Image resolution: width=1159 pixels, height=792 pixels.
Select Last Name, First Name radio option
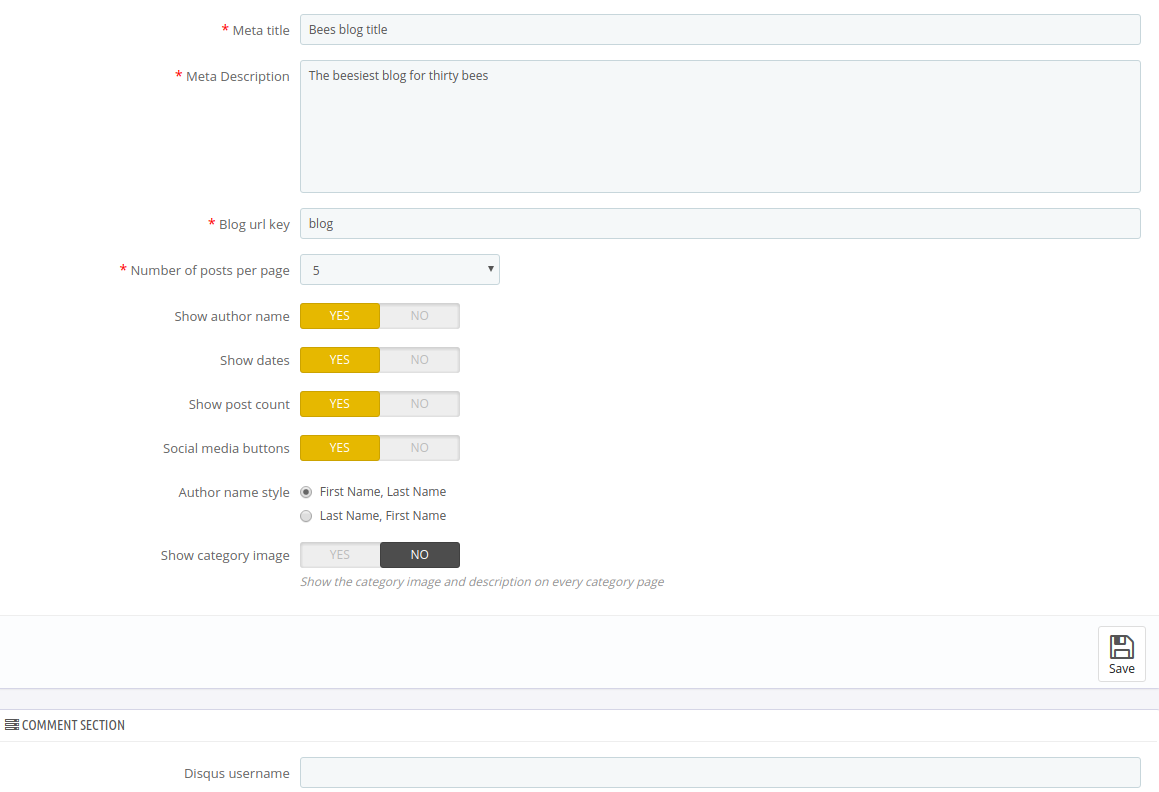306,516
